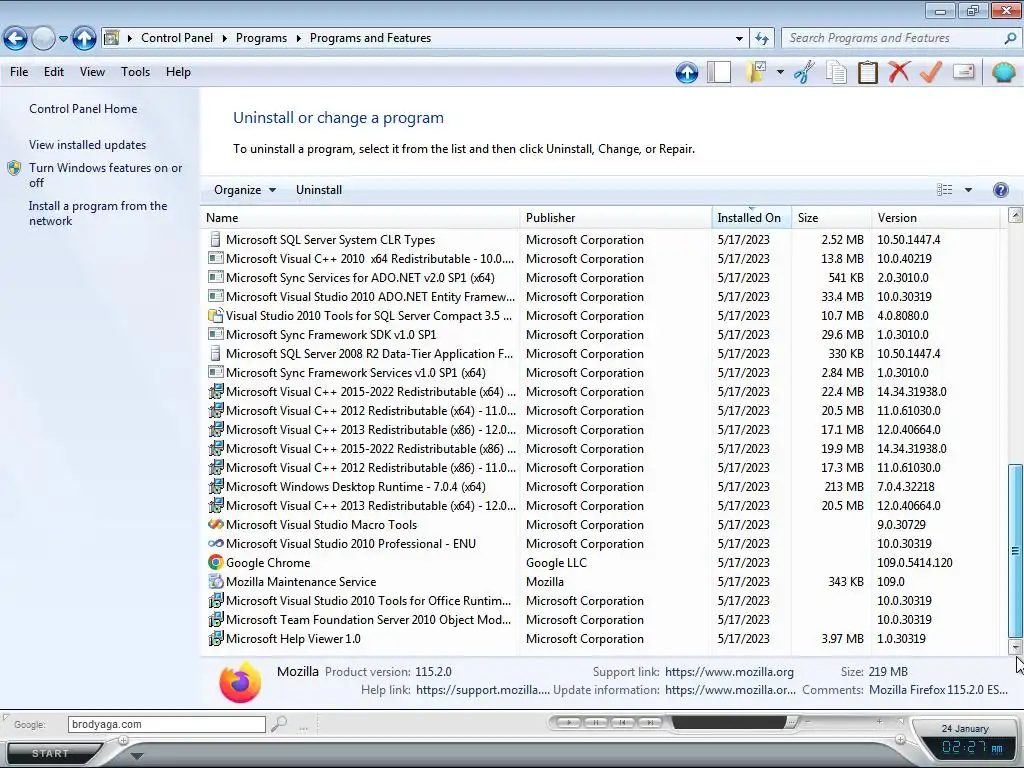Click the red X Delete icon
This screenshot has height=768, width=1024.
(899, 72)
